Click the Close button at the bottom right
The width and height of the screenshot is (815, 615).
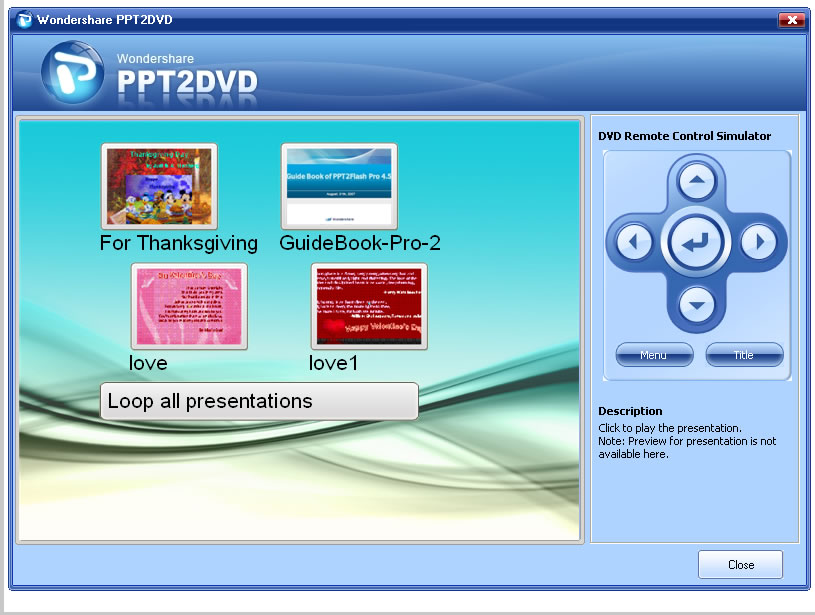pos(740,564)
